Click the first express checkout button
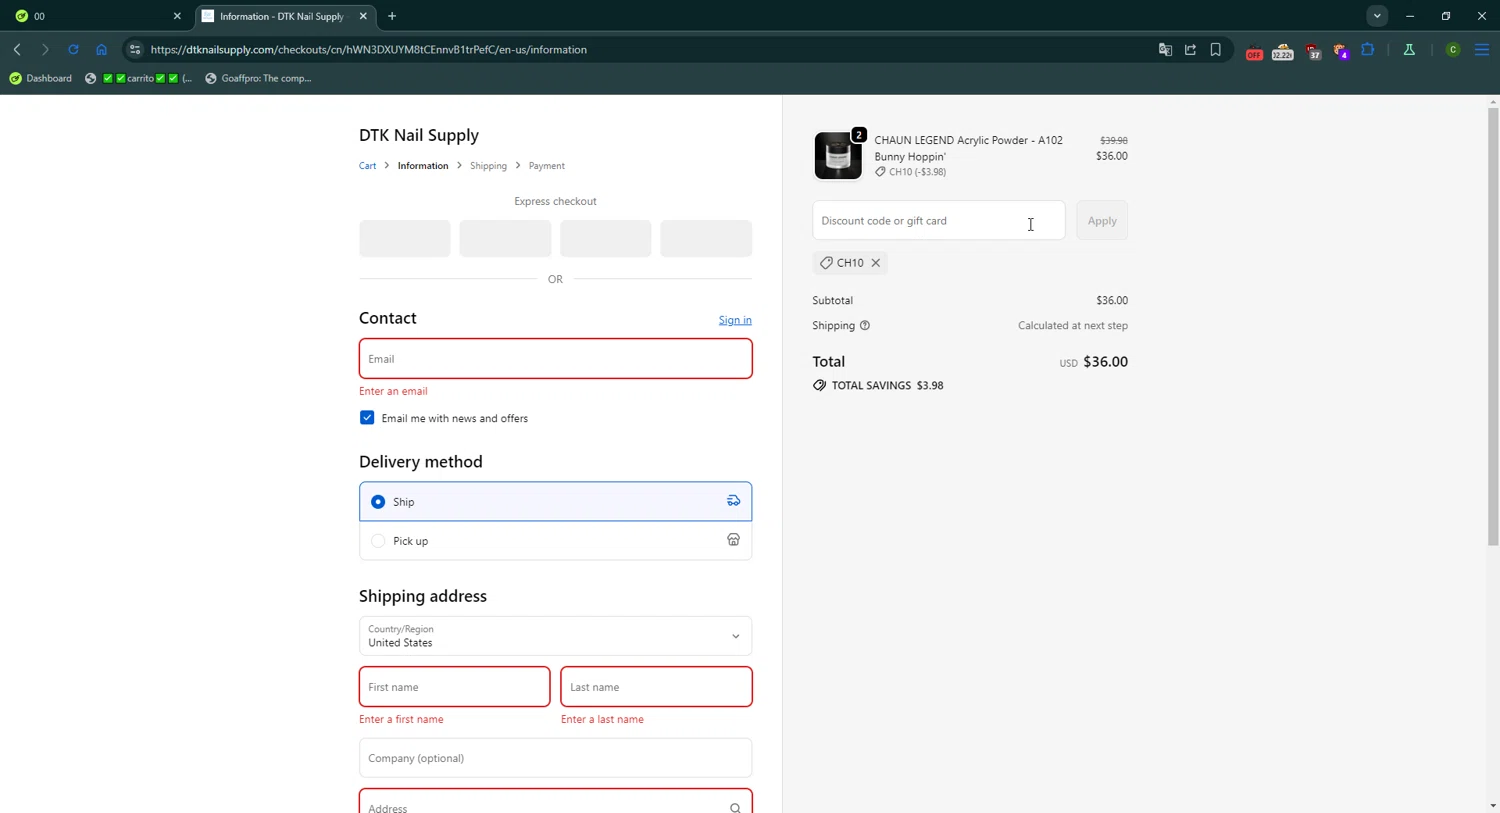Viewport: 1500px width, 813px height. tap(405, 239)
